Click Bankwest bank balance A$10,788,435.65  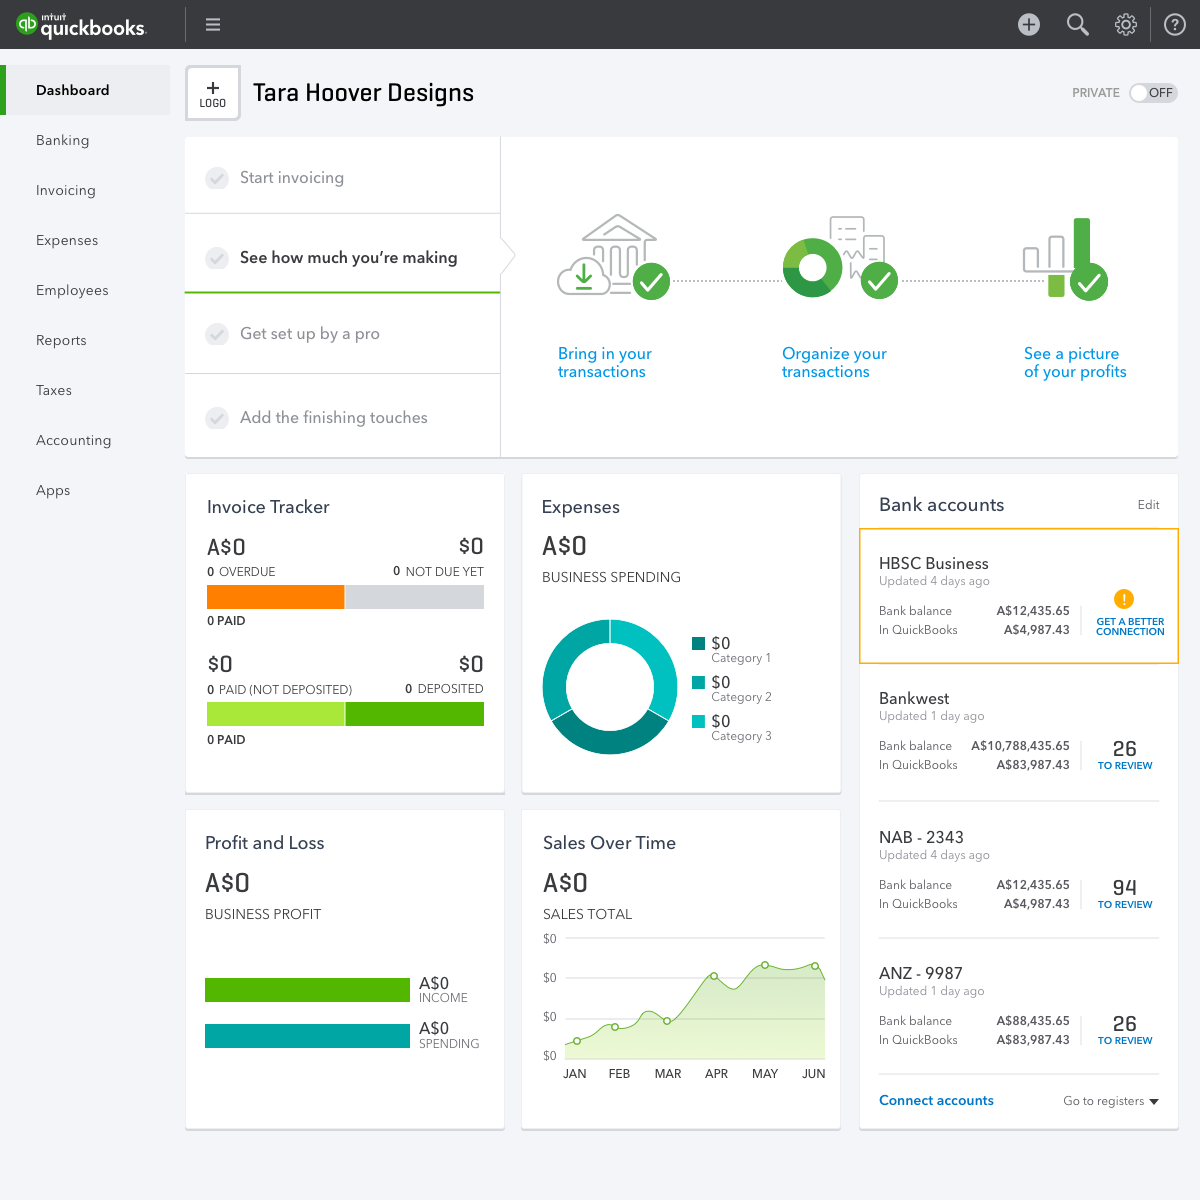pos(1020,746)
